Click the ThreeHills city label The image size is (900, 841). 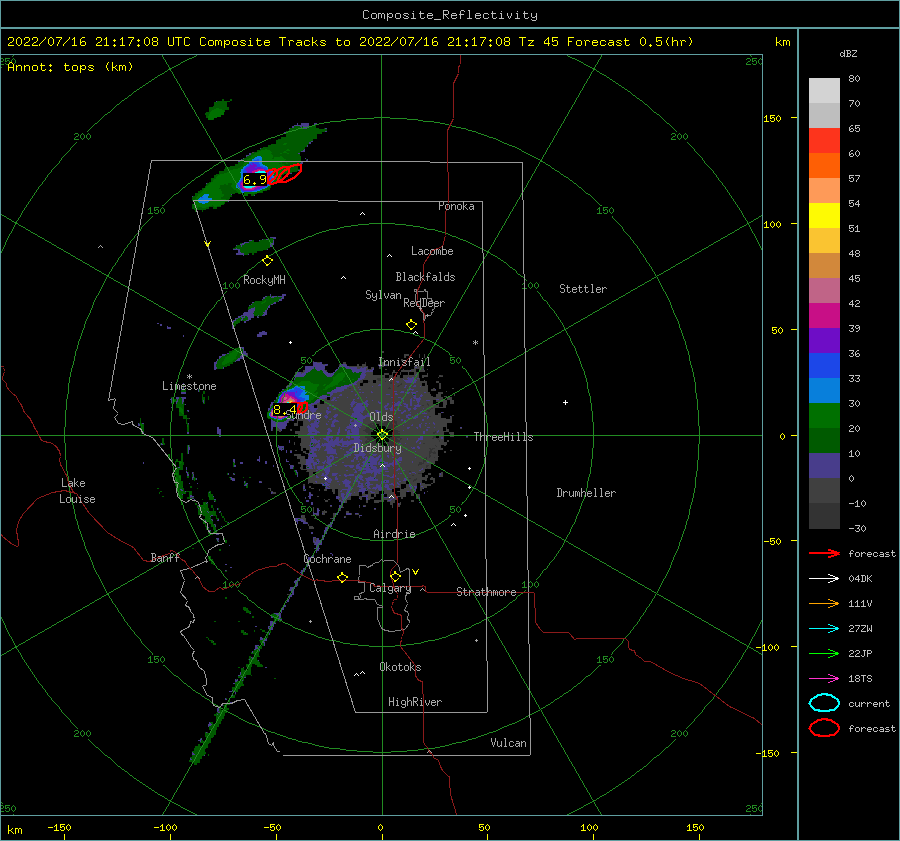(503, 437)
